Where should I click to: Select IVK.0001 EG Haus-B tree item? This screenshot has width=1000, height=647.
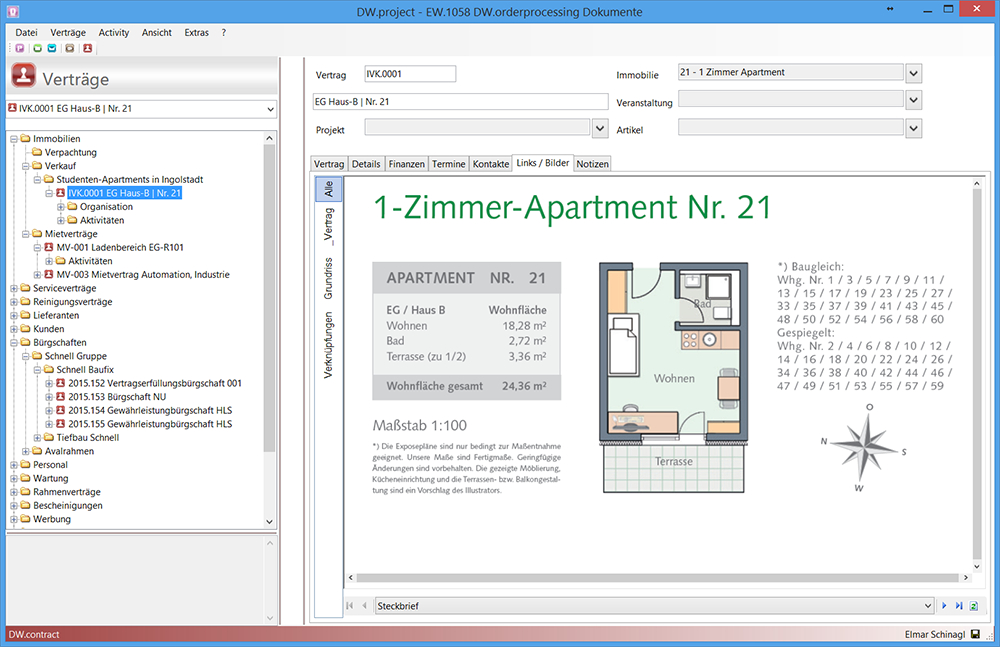click(x=125, y=193)
